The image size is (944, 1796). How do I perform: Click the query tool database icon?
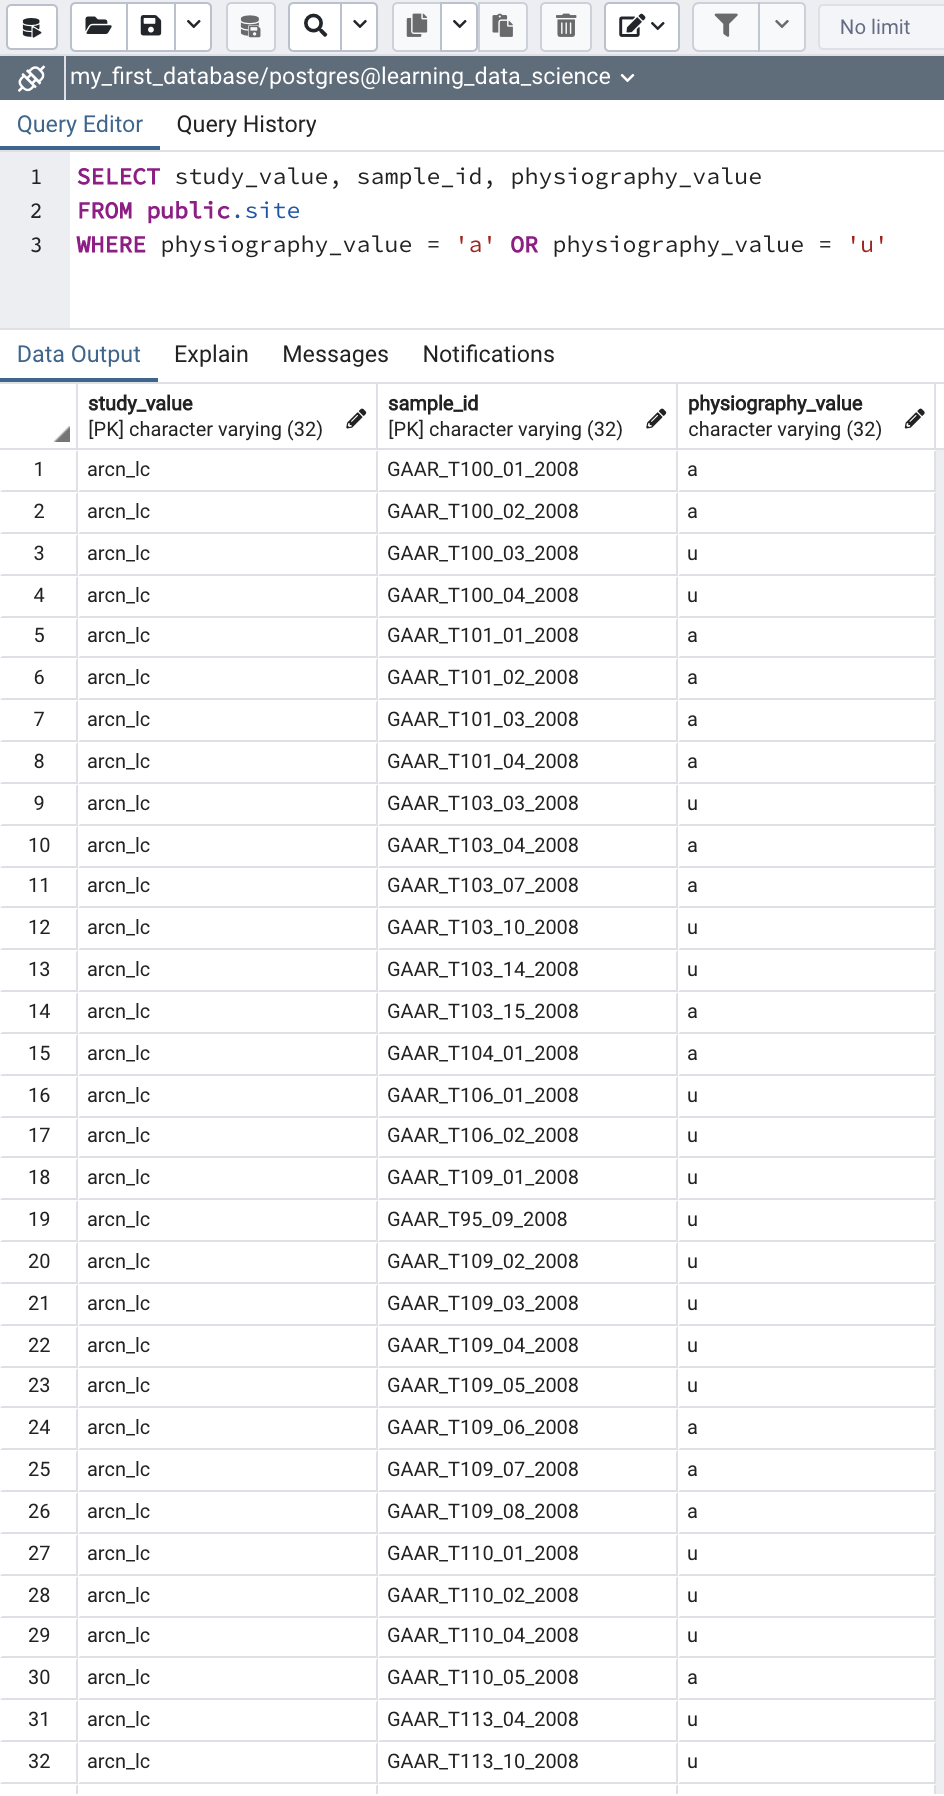[32, 26]
